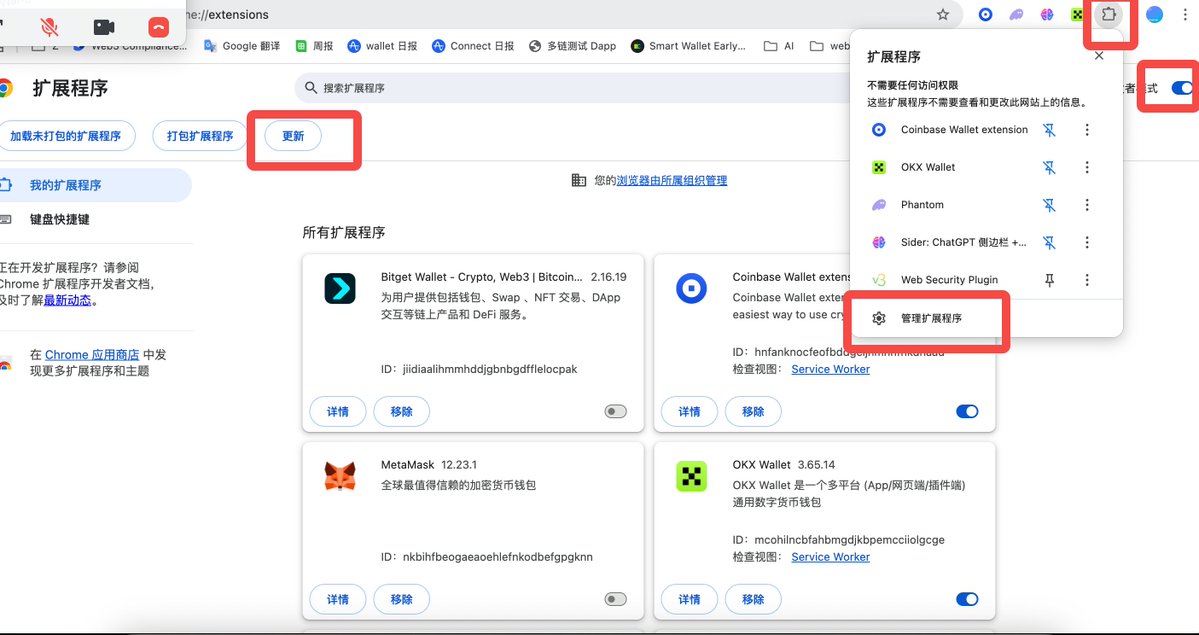Unpin Sider: ChatGPT 侧边栏 in the popup
The height and width of the screenshot is (635, 1199).
[1050, 243]
